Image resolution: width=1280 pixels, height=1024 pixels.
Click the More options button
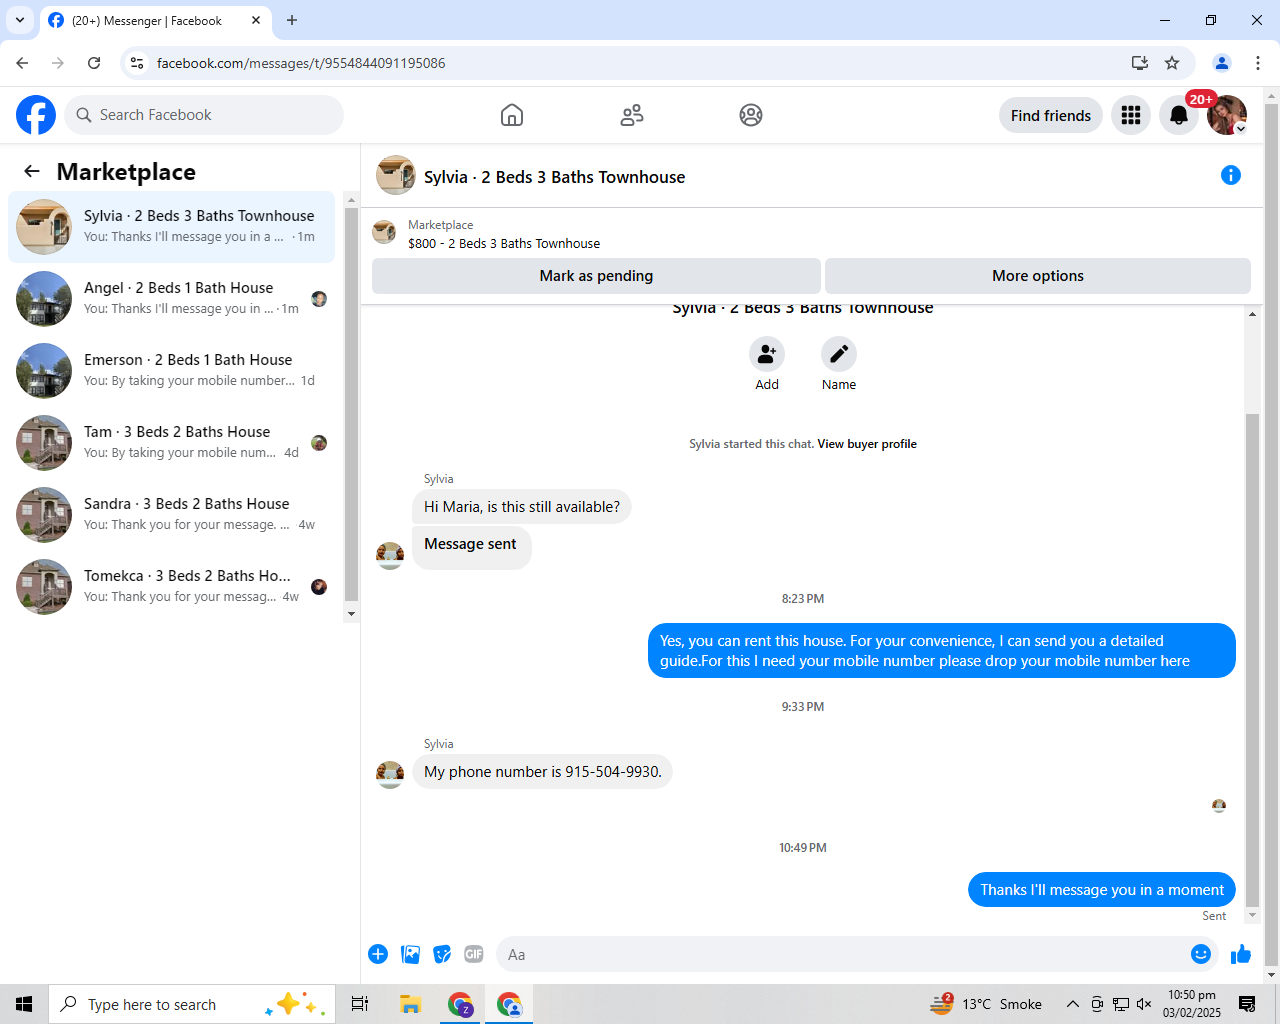(x=1038, y=276)
